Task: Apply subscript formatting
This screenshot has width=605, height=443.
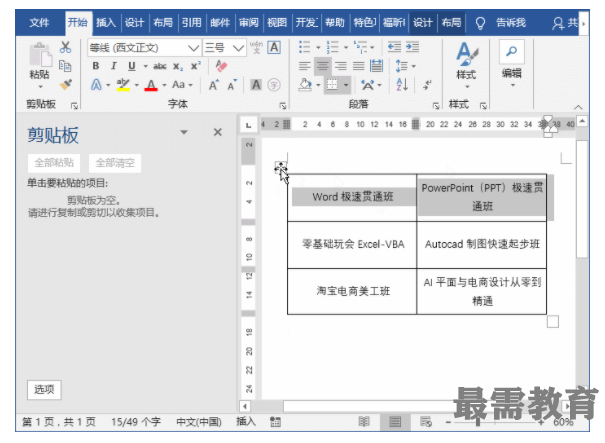Action: click(177, 66)
